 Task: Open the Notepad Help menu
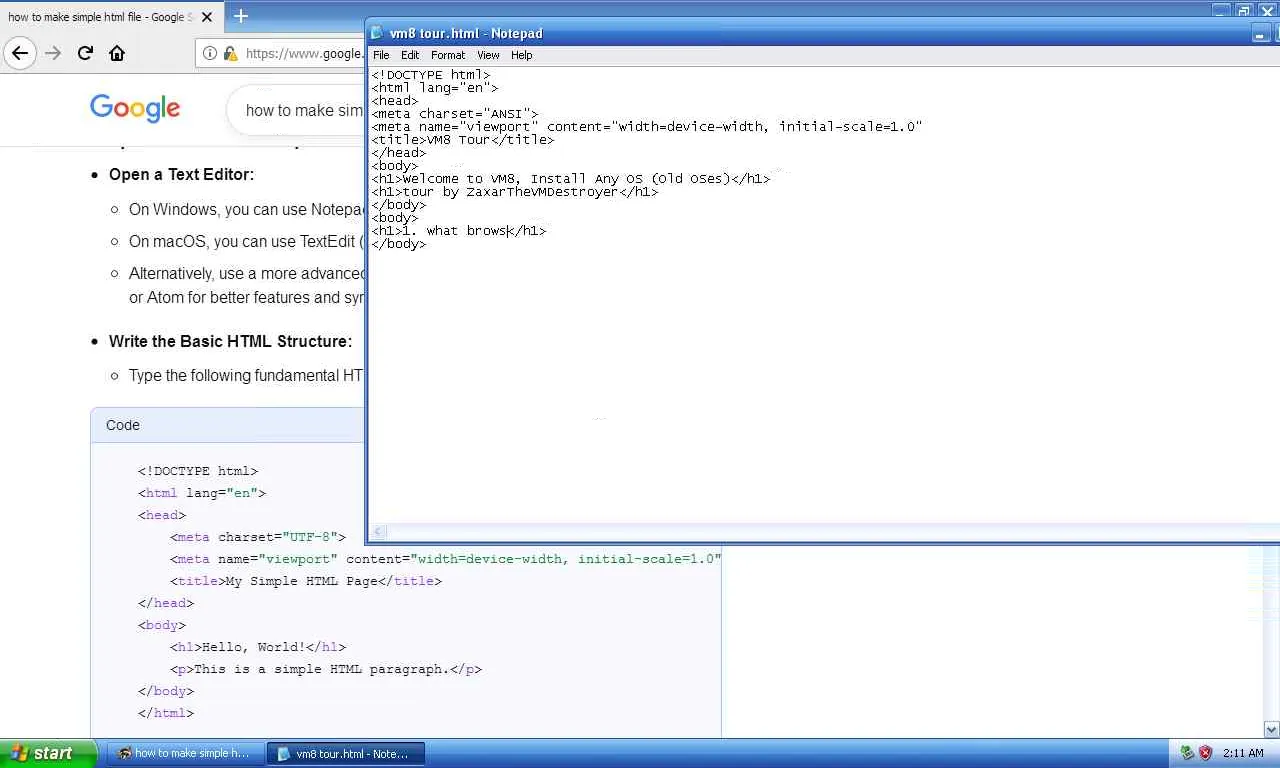coord(522,55)
